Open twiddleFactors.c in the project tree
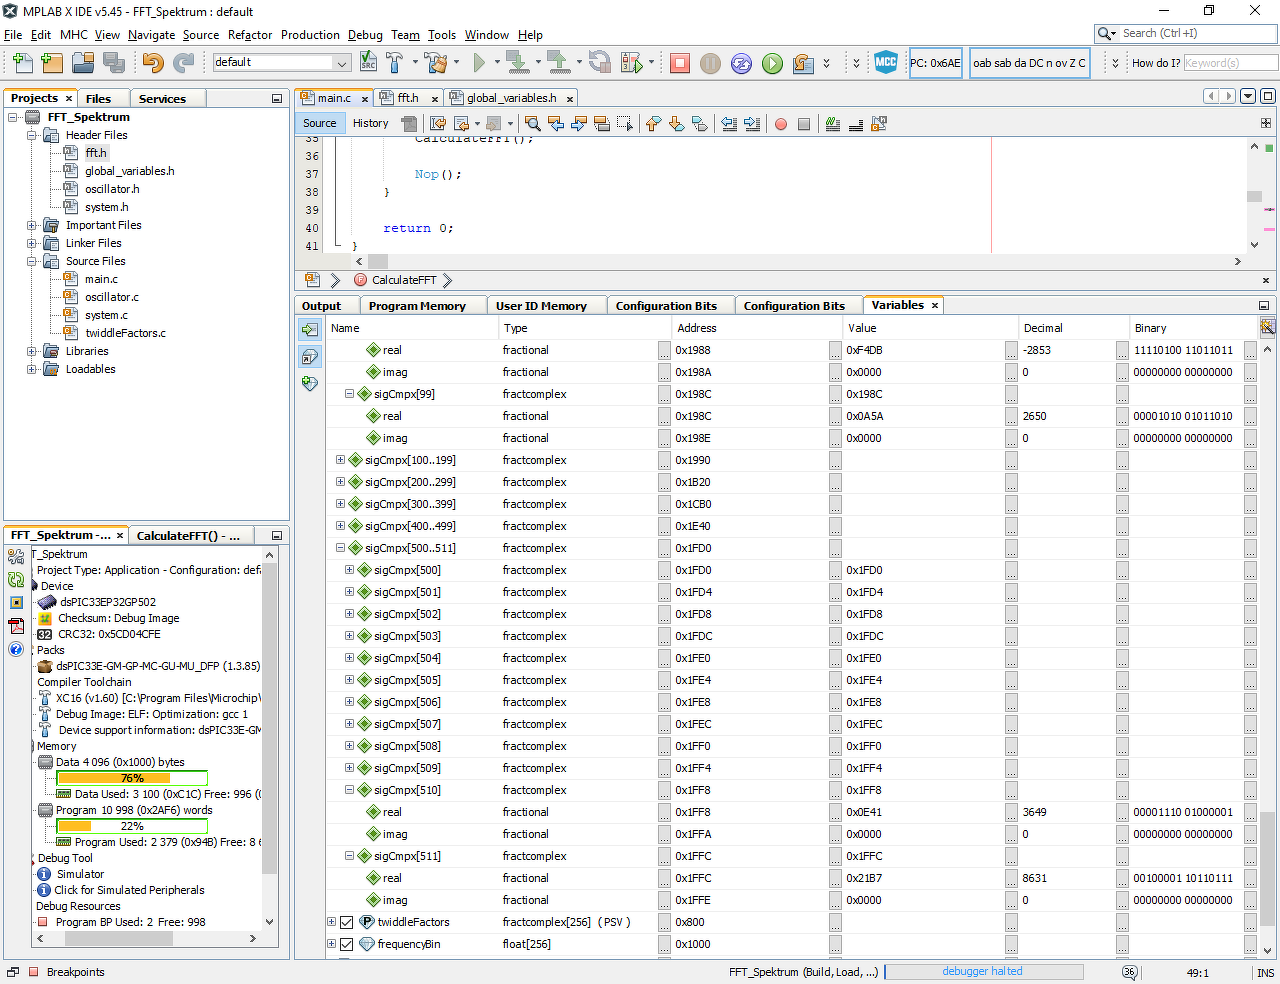This screenshot has width=1280, height=984. 125,333
